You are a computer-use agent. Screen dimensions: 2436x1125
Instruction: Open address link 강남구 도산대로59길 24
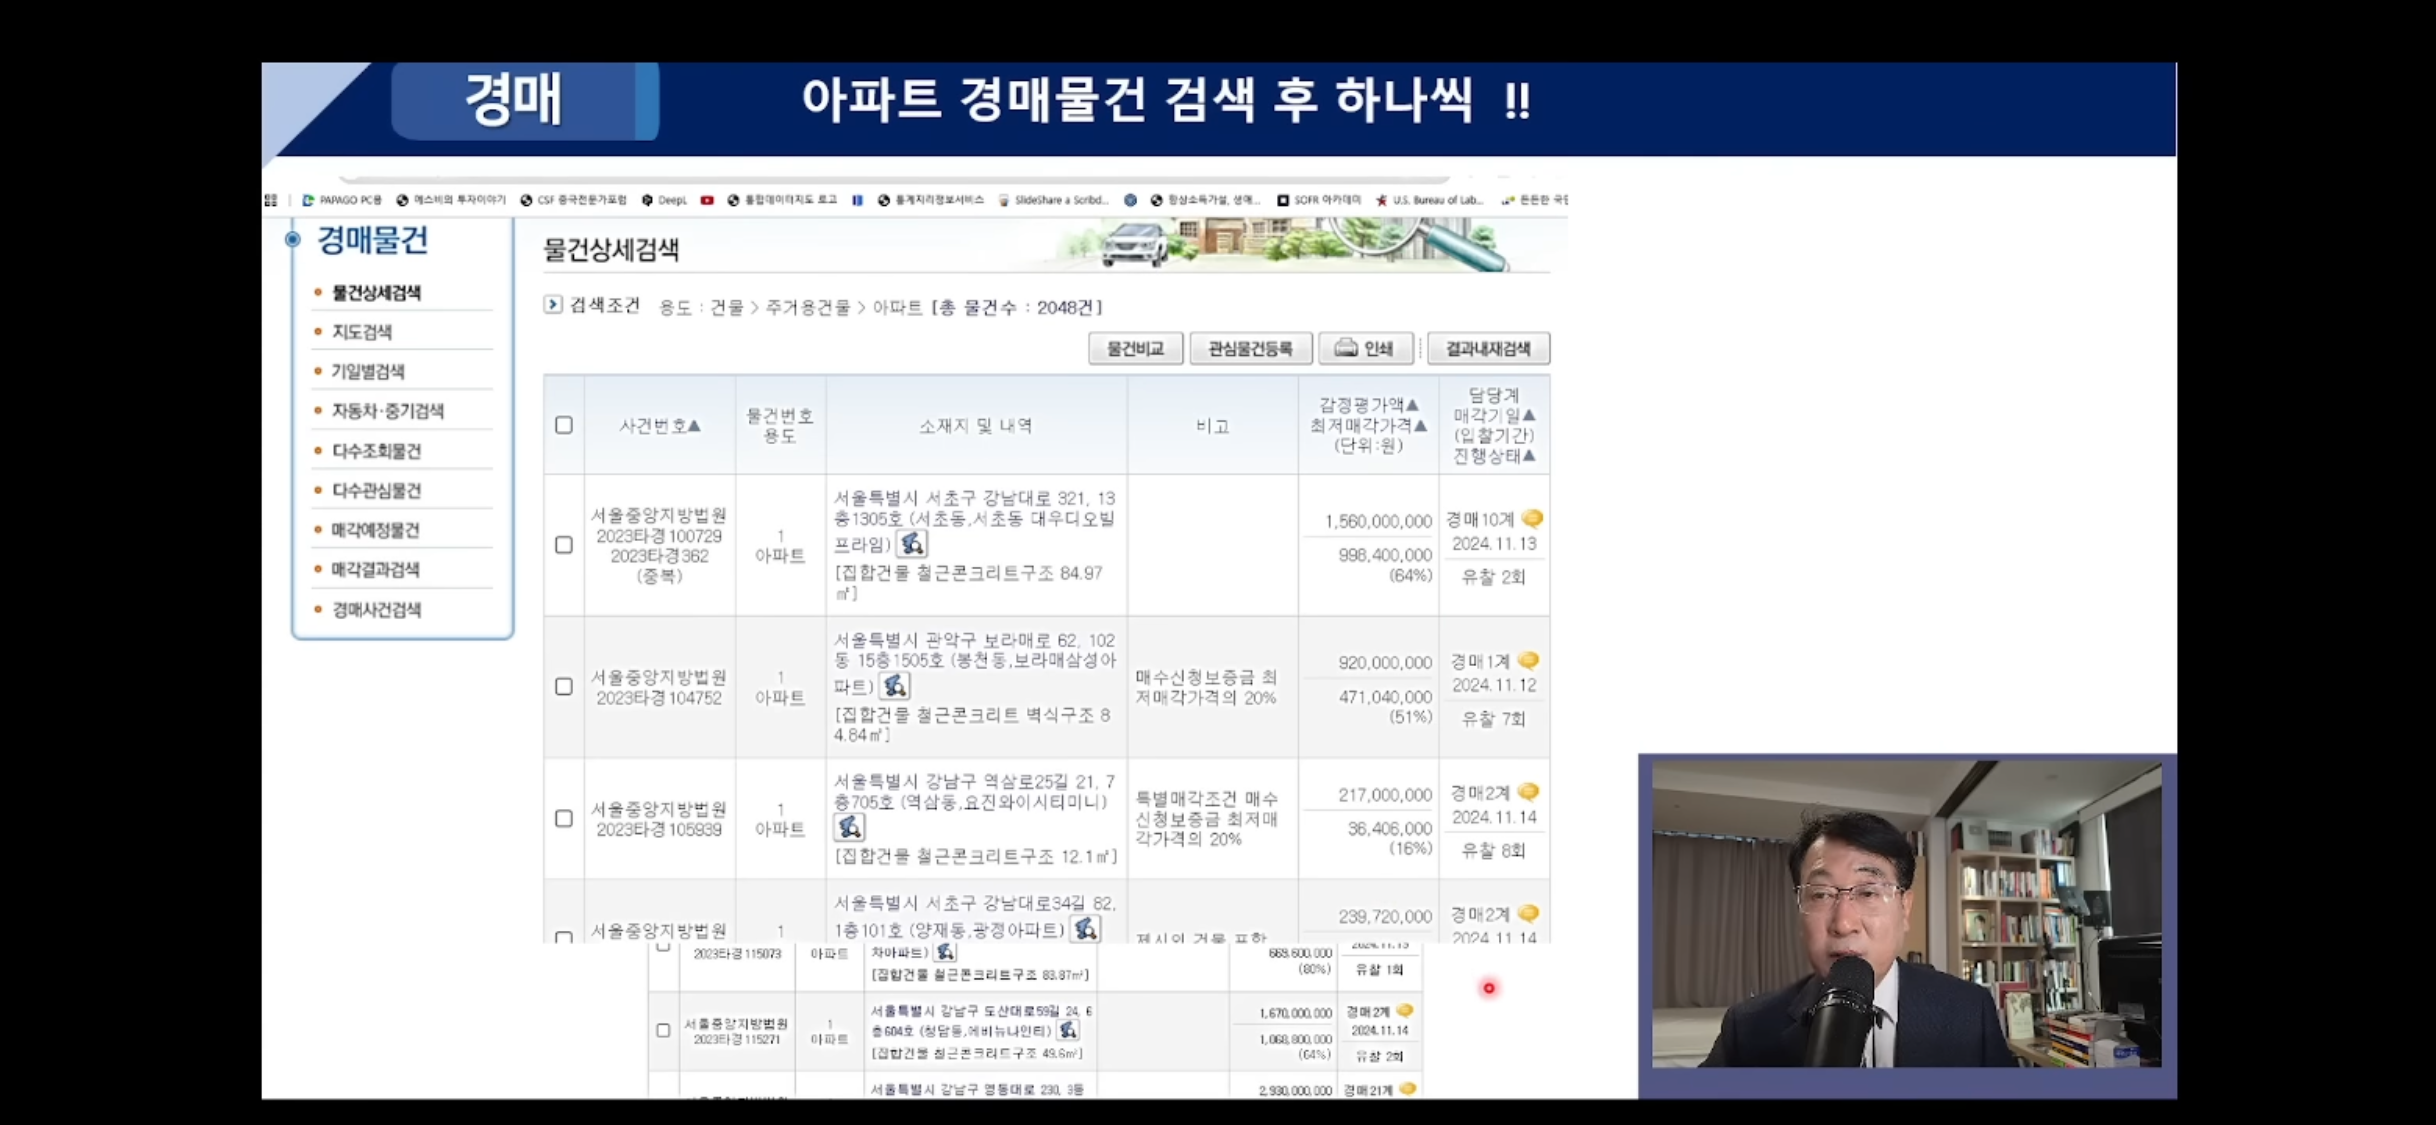981,1021
